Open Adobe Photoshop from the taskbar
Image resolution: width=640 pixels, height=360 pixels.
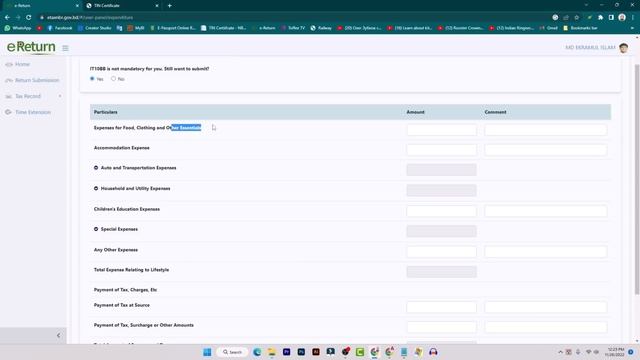tap(301, 352)
